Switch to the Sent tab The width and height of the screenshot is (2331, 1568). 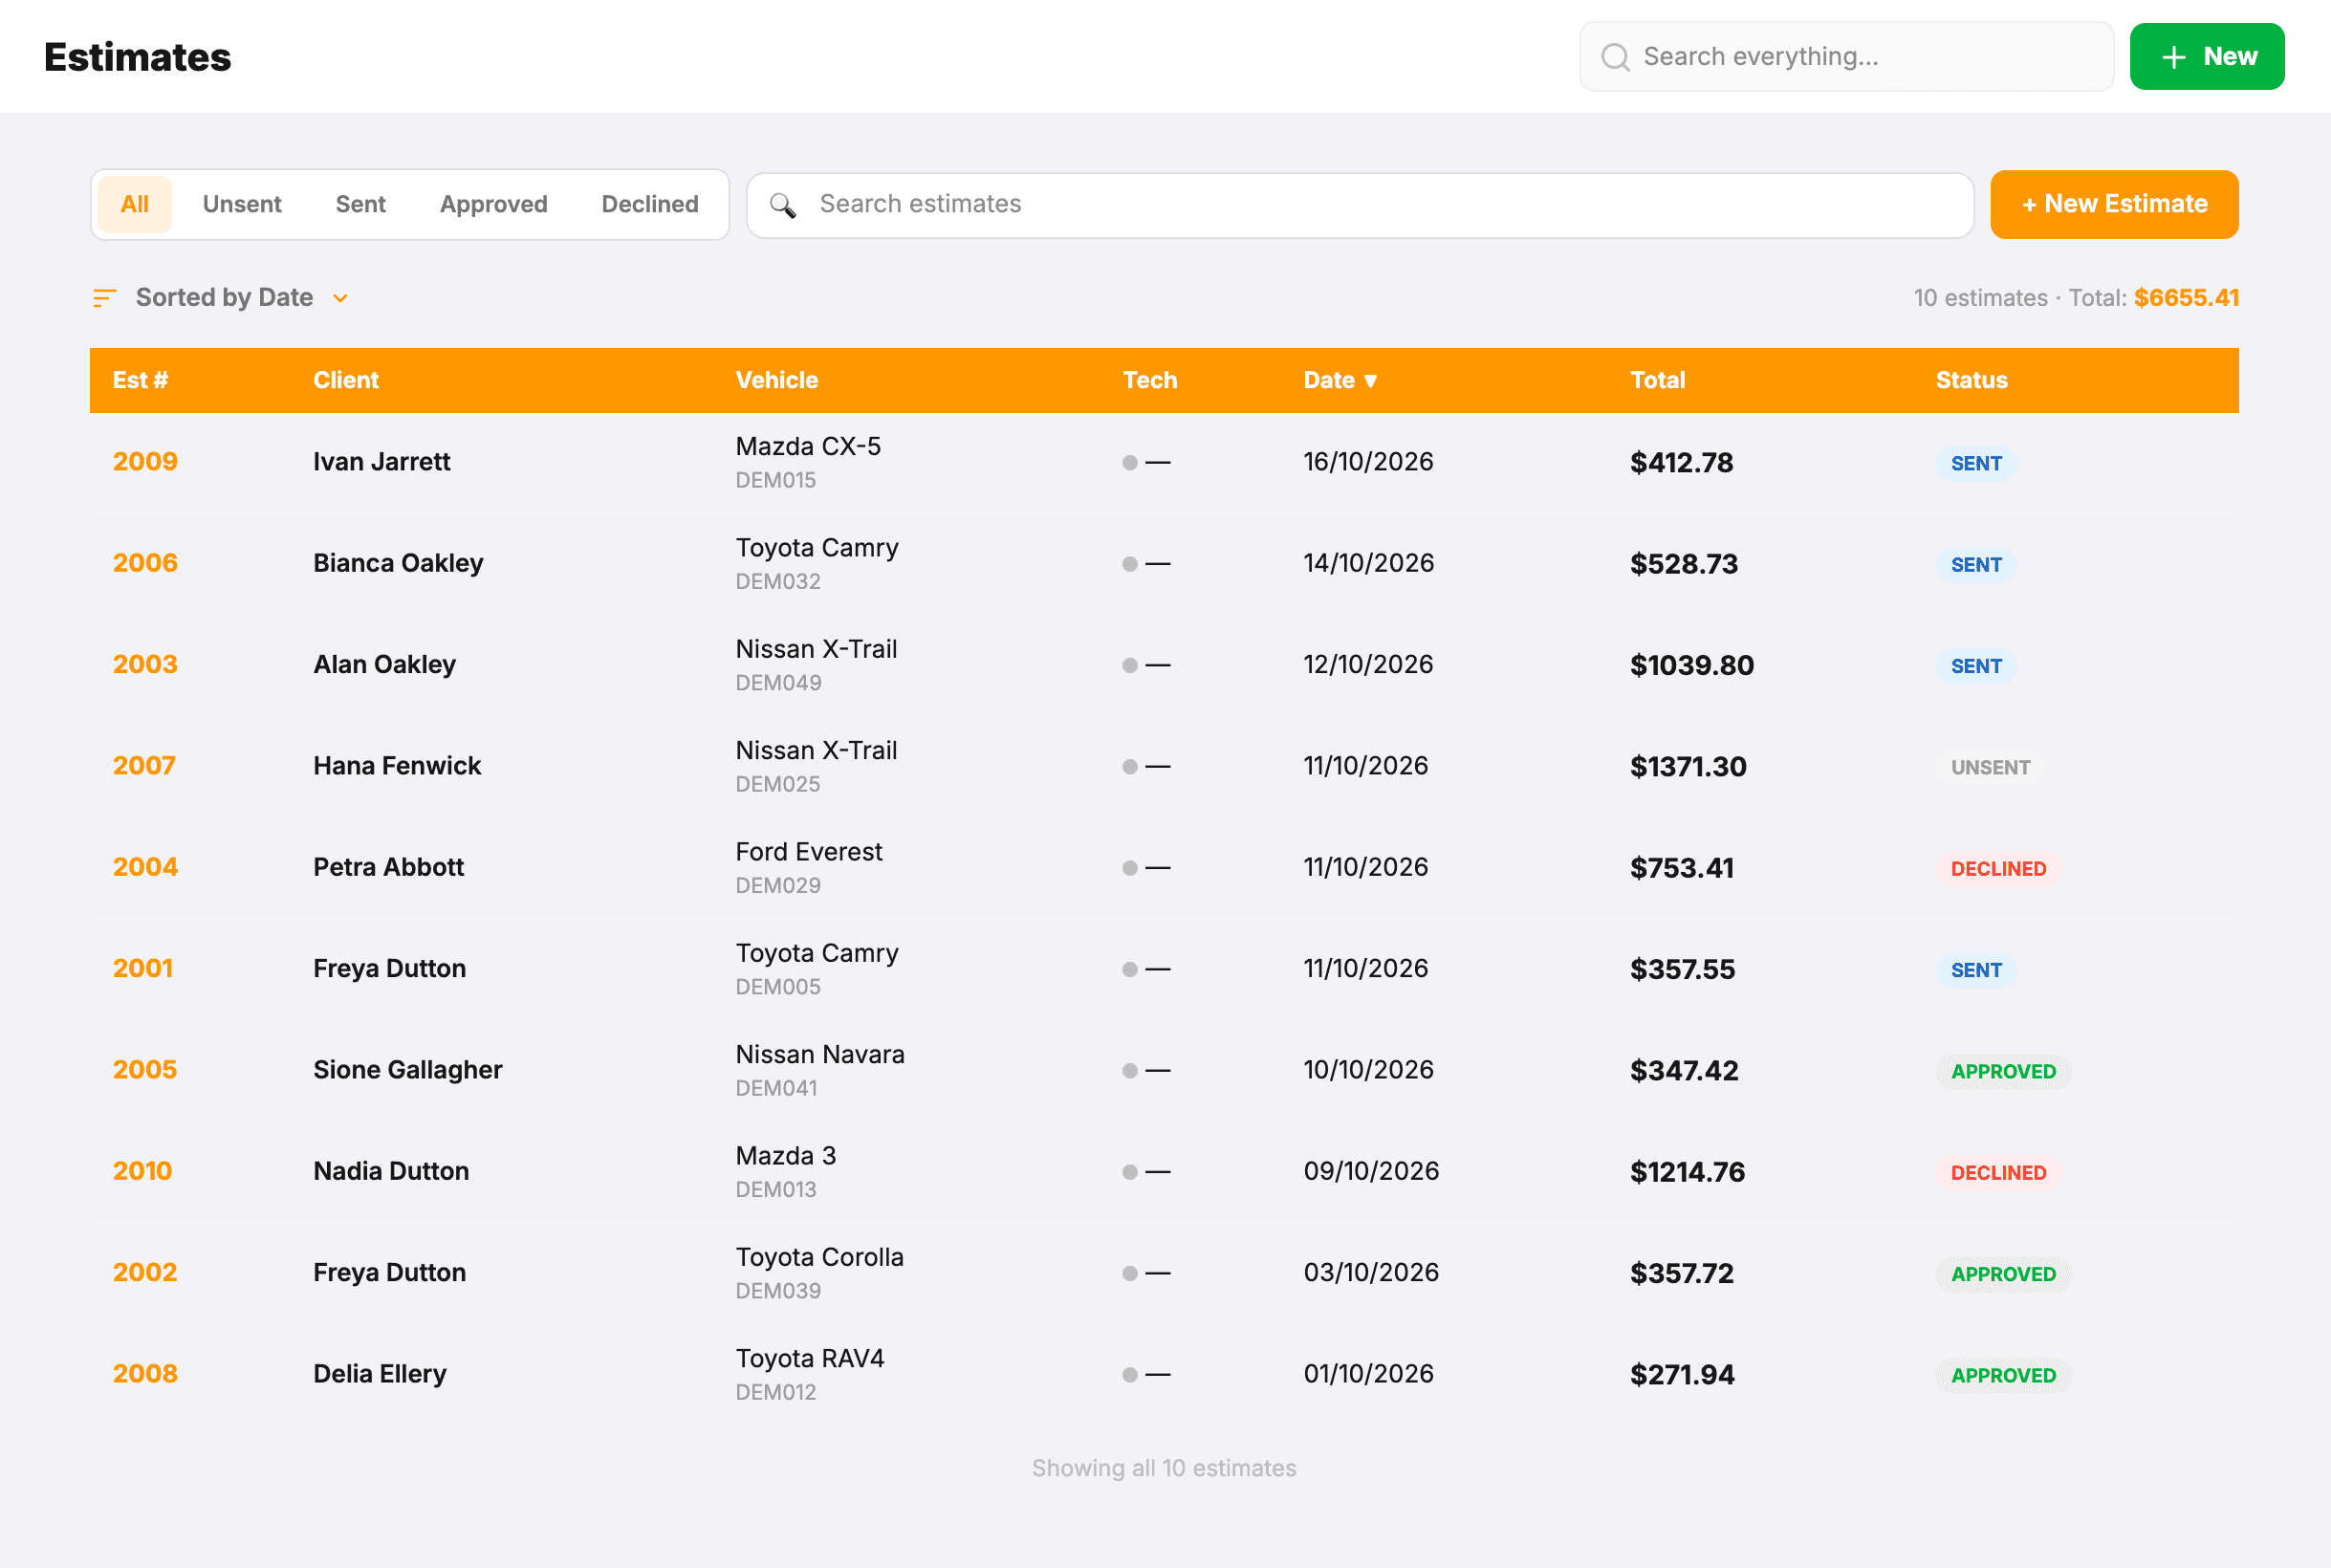pyautogui.click(x=360, y=205)
